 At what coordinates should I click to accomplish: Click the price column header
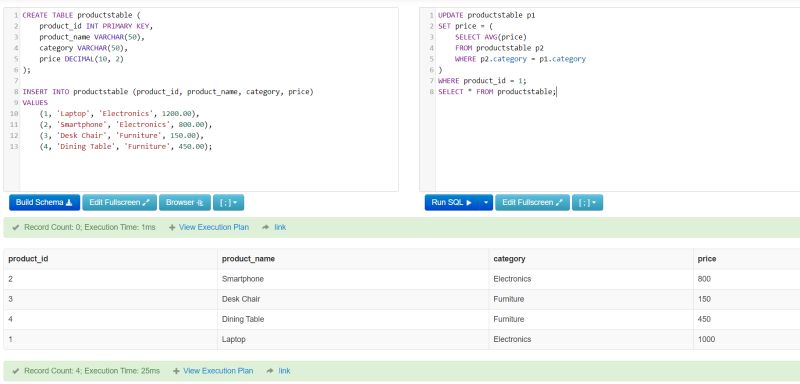pos(707,259)
